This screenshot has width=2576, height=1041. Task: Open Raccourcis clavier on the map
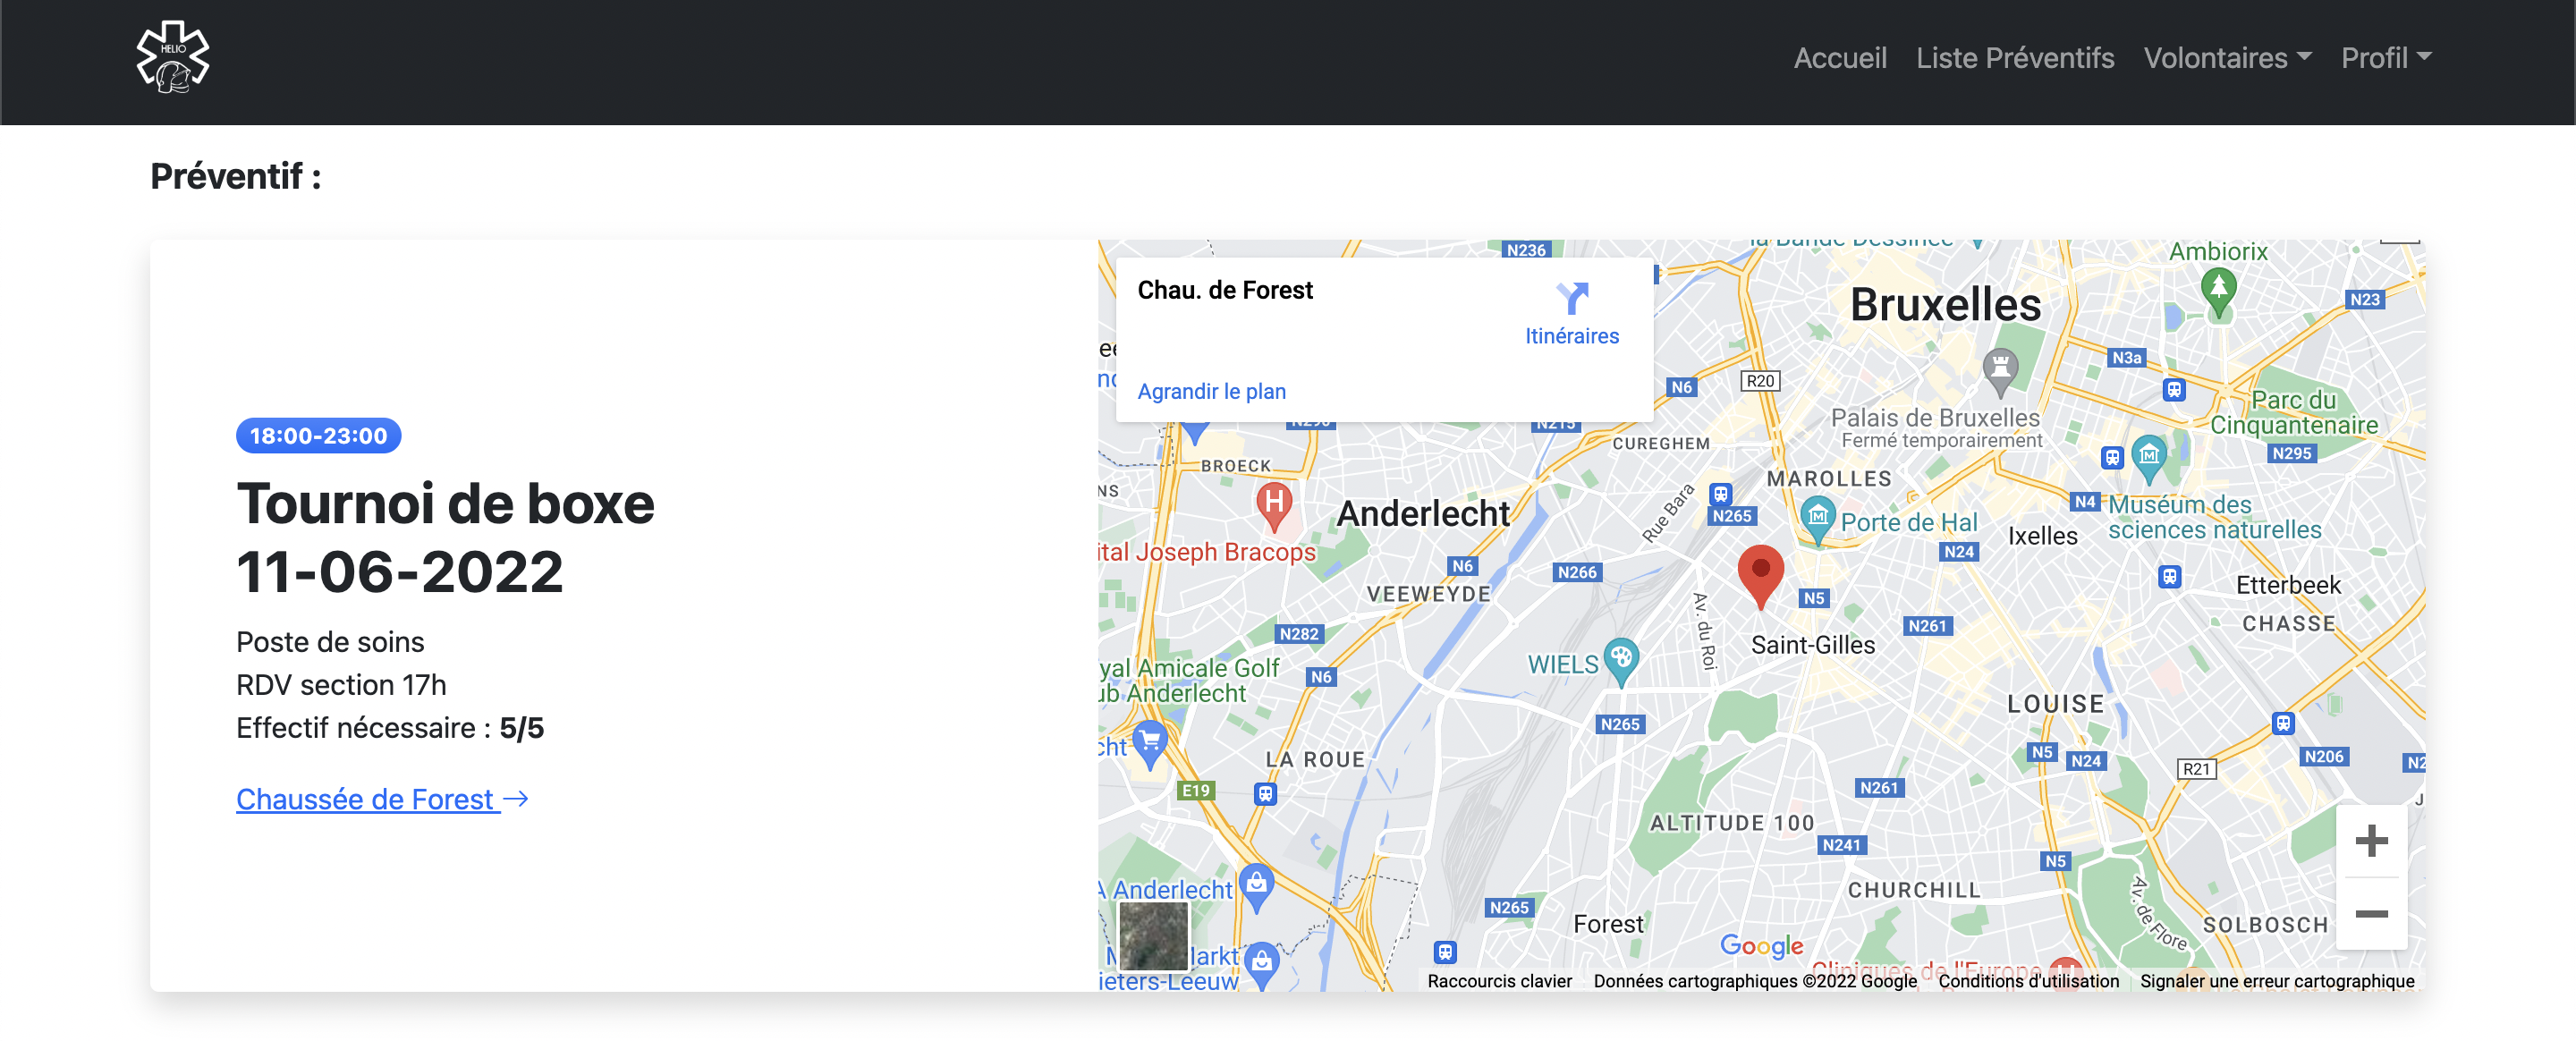1498,981
